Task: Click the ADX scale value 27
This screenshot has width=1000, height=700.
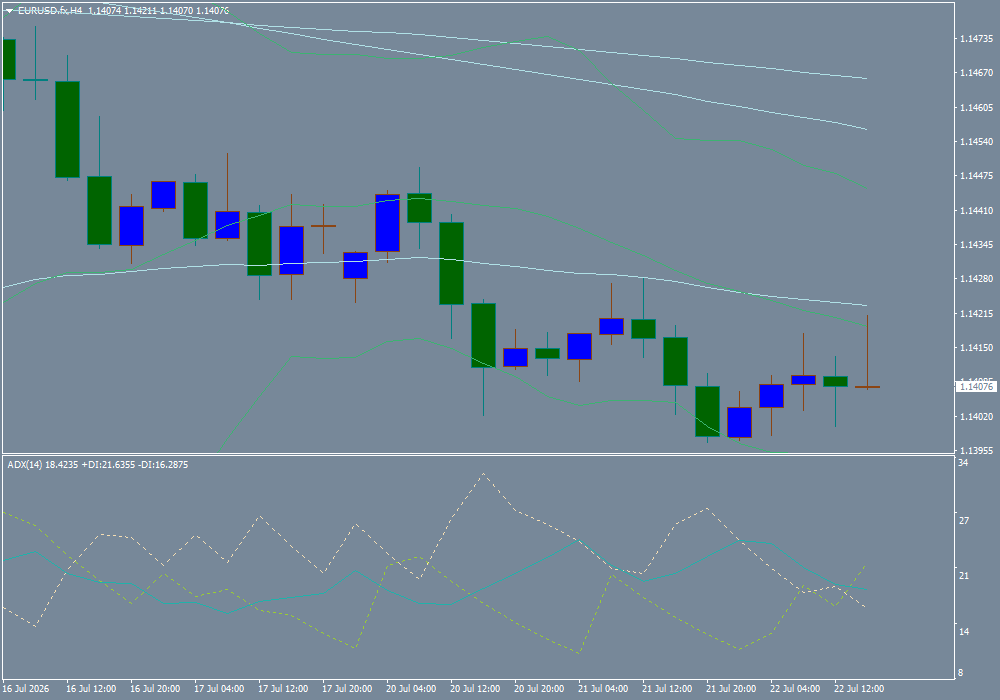Action: pos(964,521)
